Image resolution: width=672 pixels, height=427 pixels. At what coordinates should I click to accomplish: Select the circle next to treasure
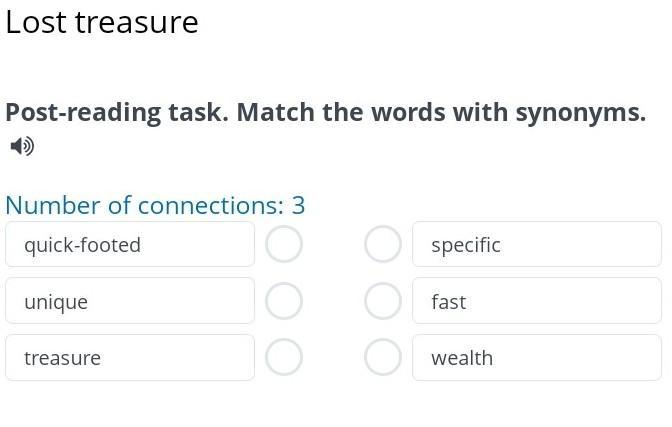coord(284,357)
